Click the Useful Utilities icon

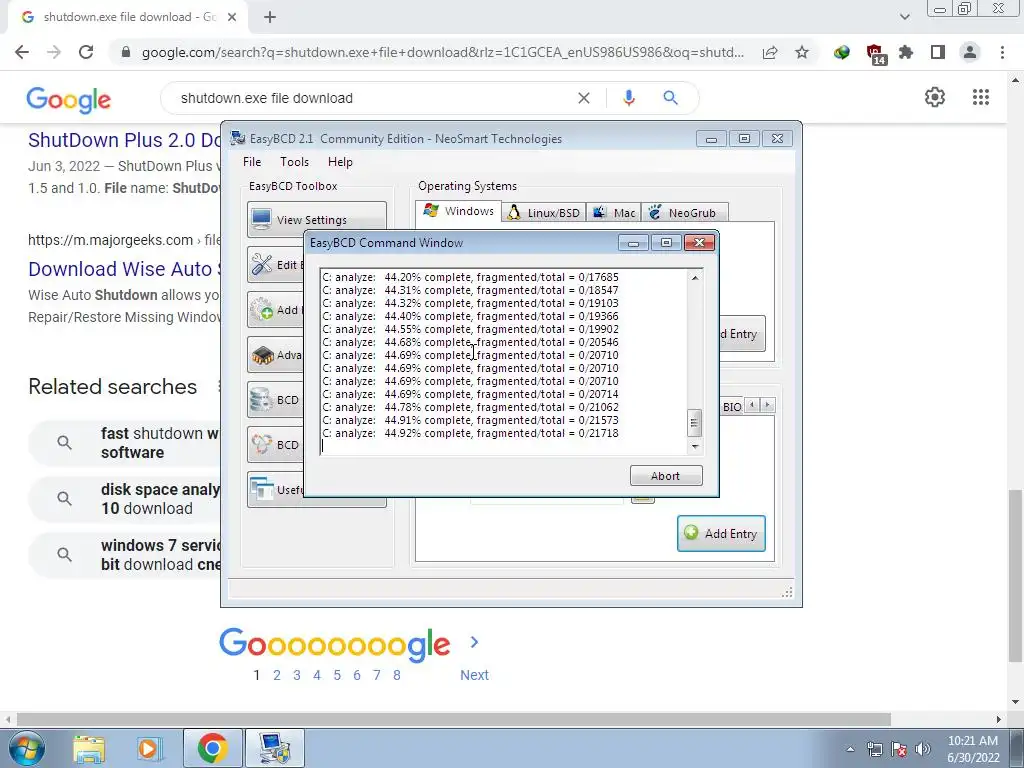[x=262, y=489]
